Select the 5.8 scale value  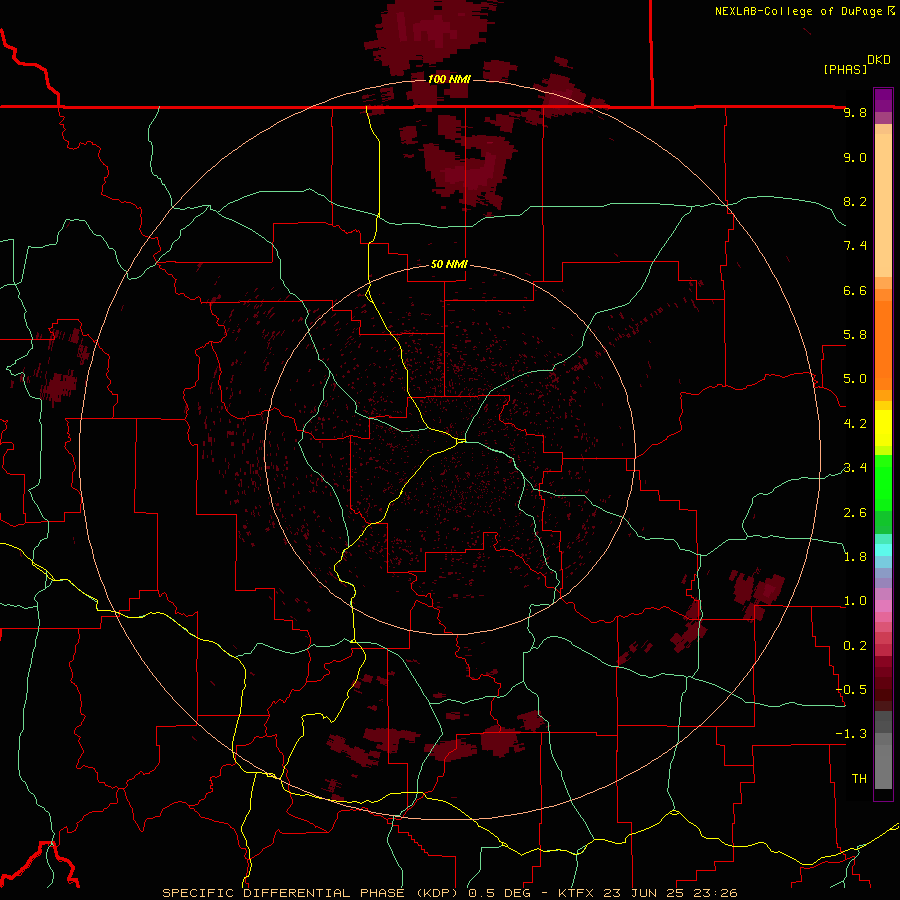[855, 335]
